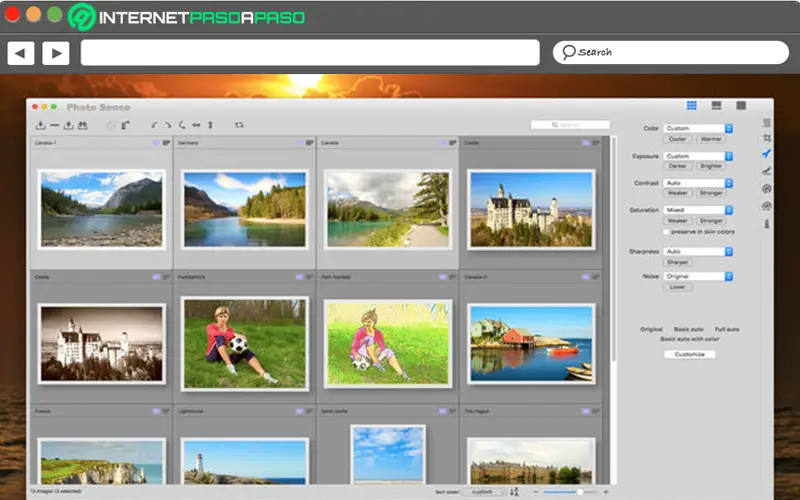
Task: Click the crop toolbar icon
Action: 239,125
